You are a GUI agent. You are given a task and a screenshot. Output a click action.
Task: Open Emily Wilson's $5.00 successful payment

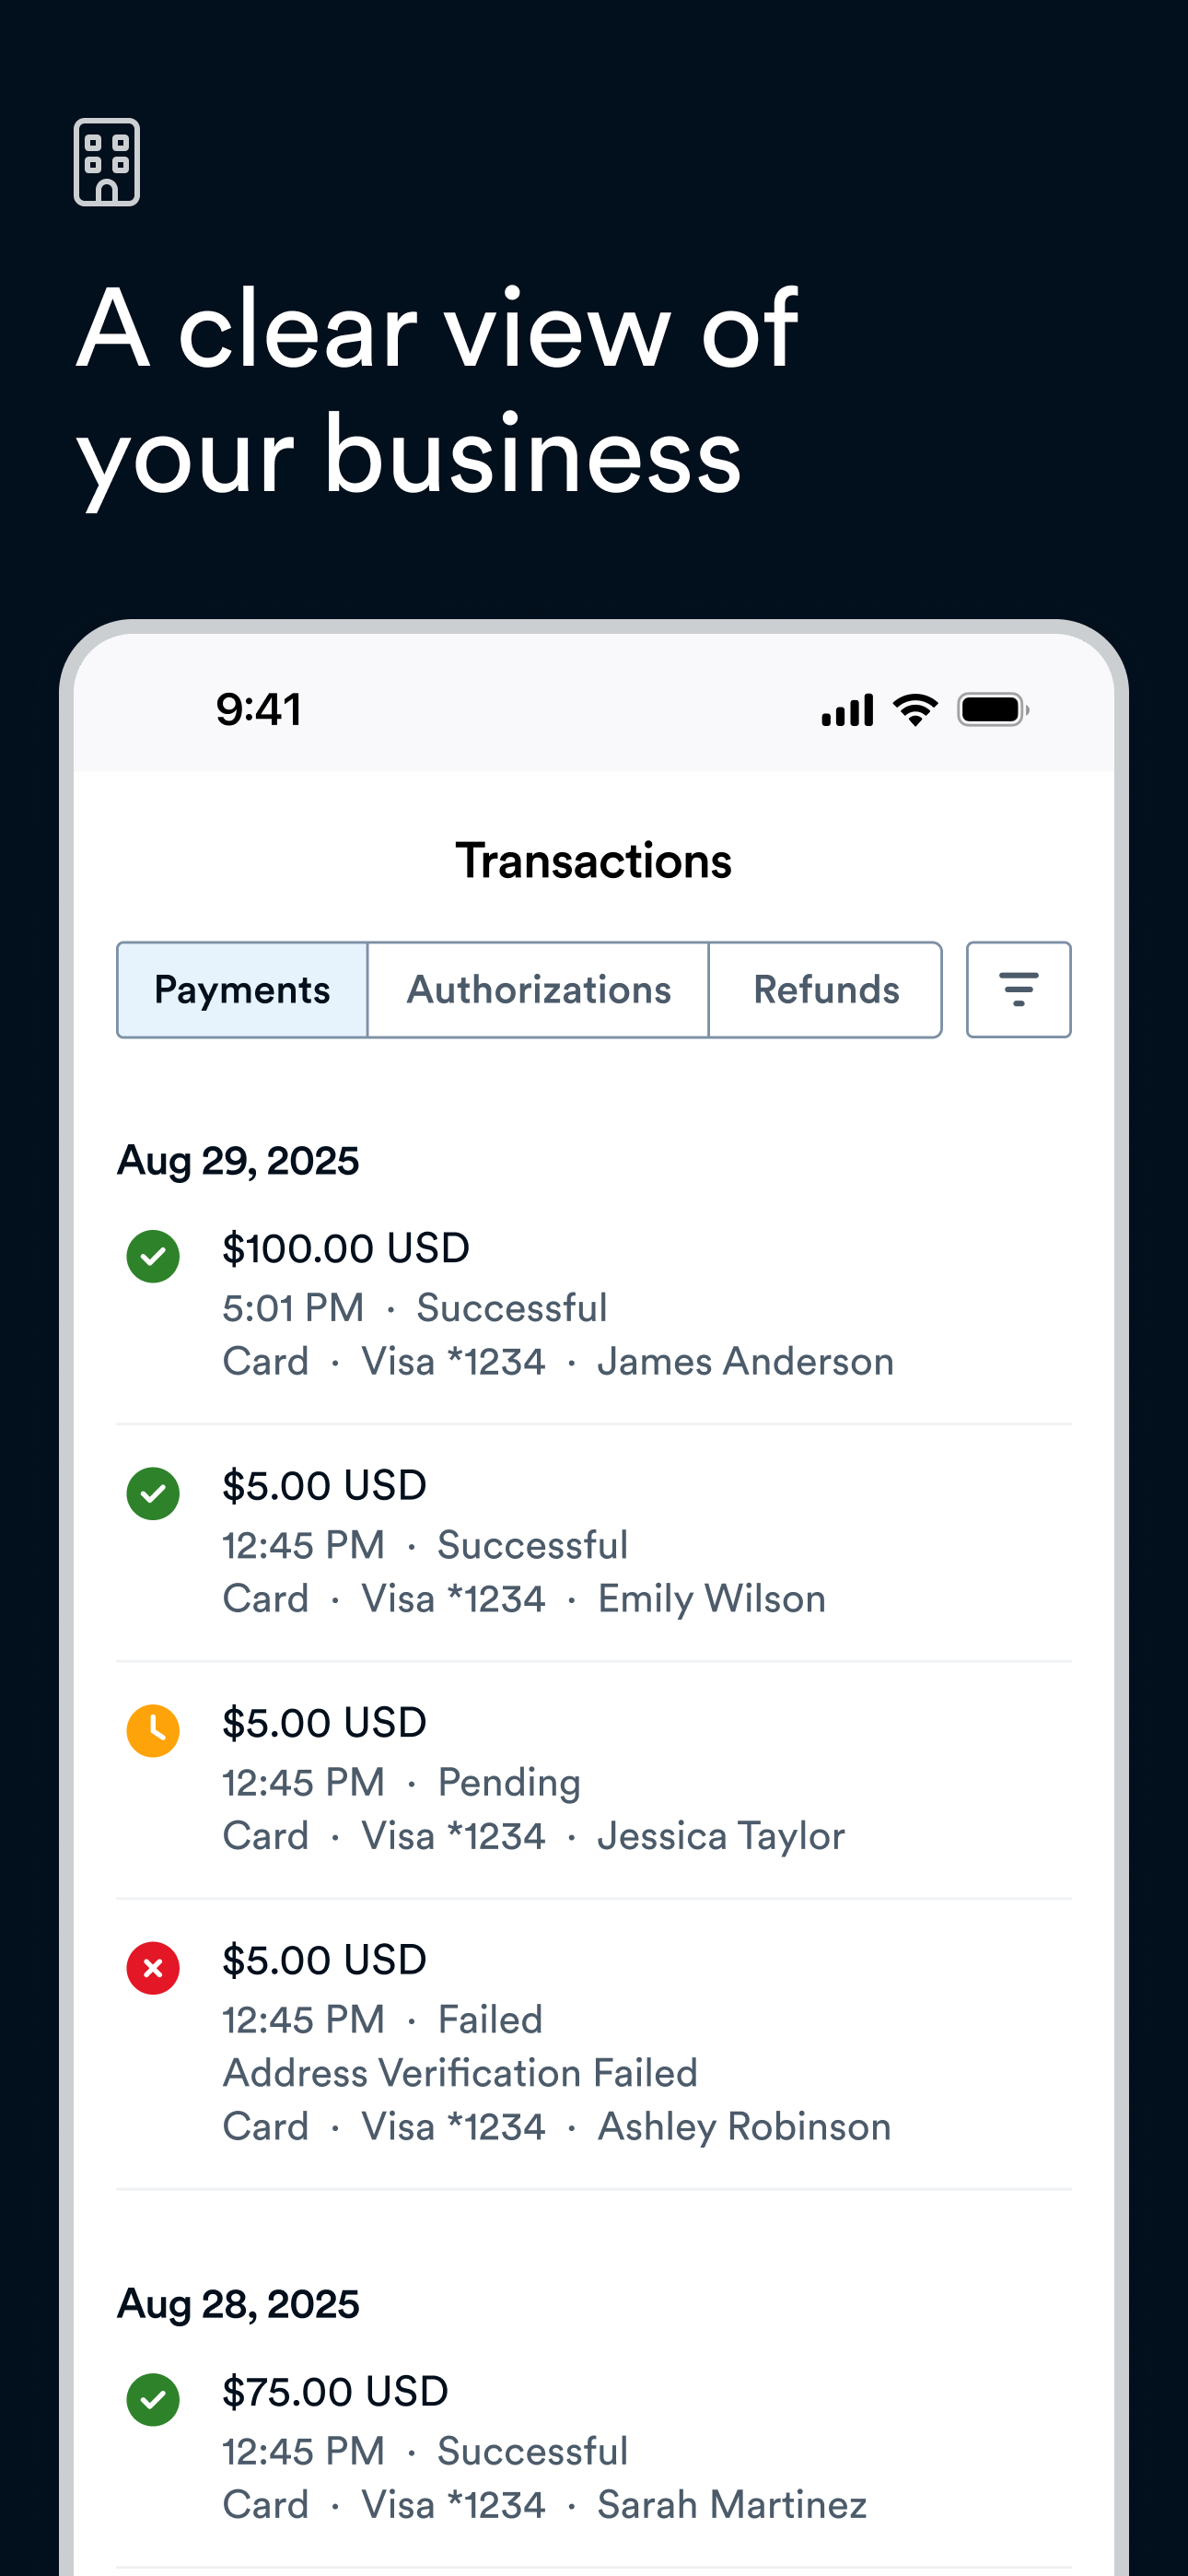coord(524,1542)
